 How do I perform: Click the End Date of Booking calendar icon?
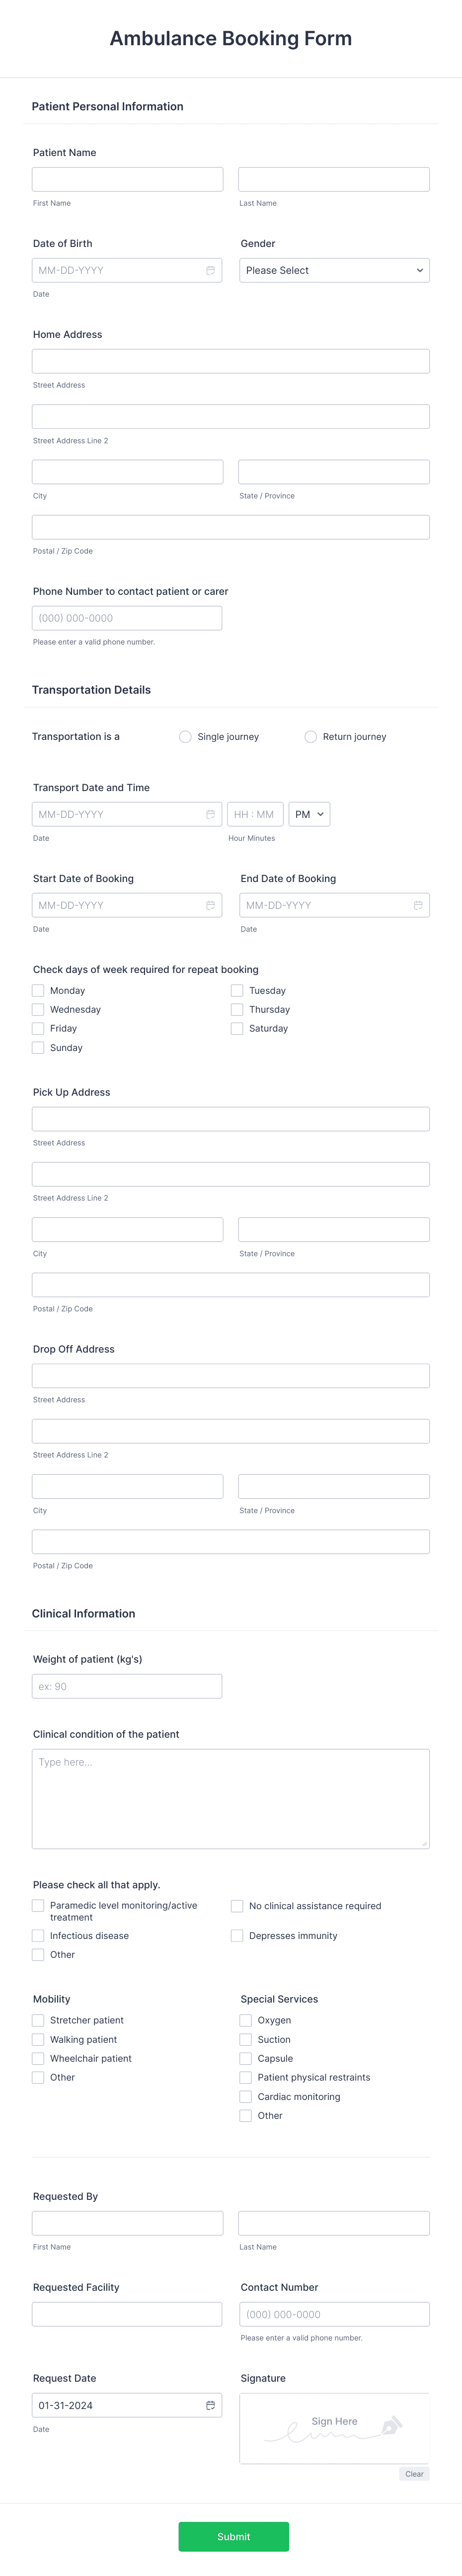click(418, 905)
